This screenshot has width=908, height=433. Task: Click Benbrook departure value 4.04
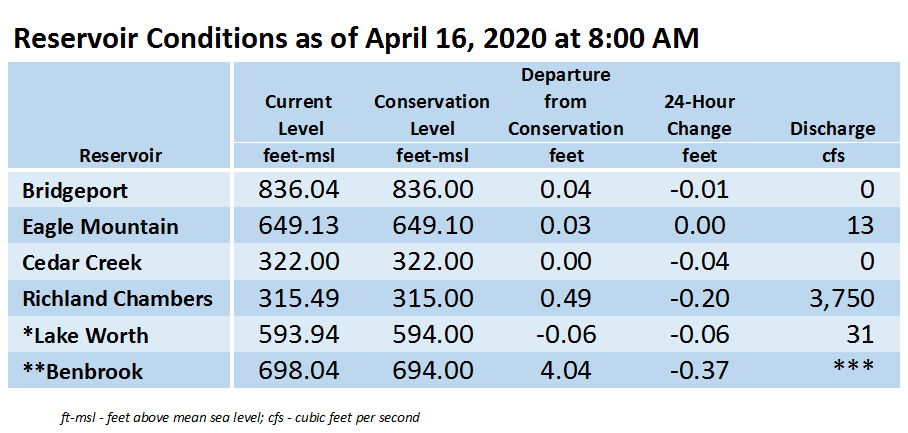coord(566,371)
